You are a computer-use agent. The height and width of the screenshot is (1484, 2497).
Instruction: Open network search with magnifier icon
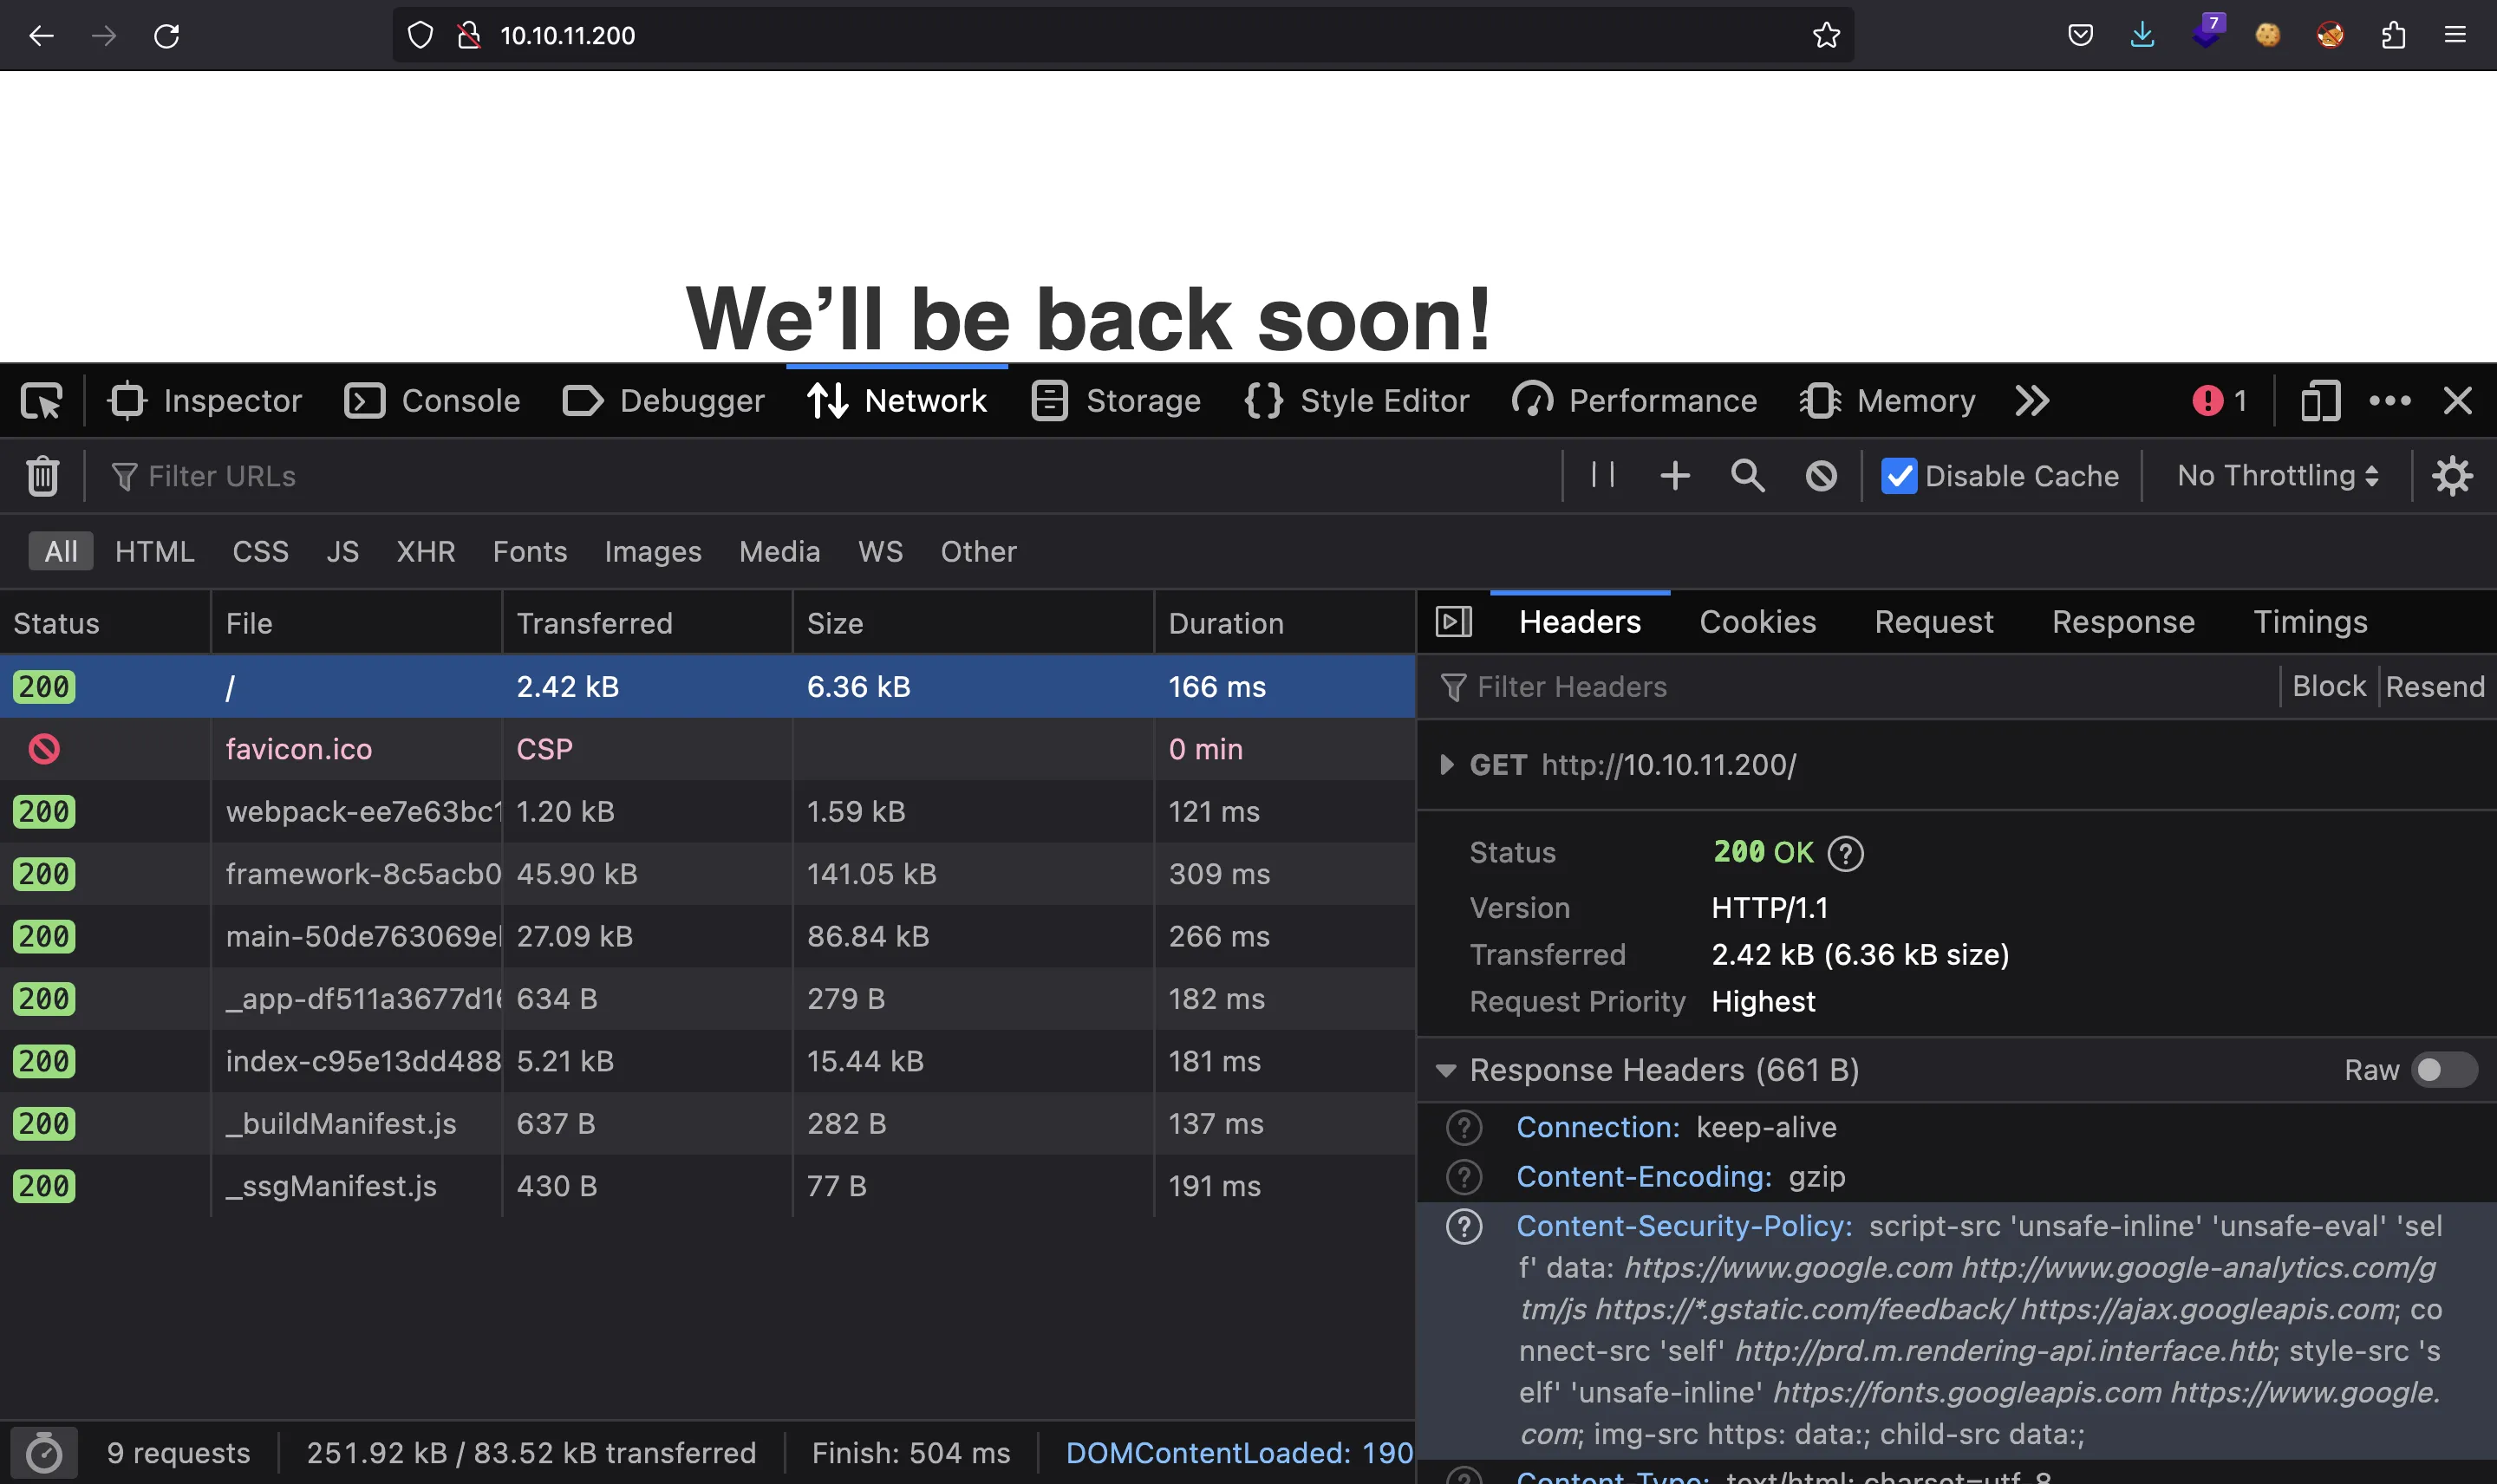(x=1747, y=476)
